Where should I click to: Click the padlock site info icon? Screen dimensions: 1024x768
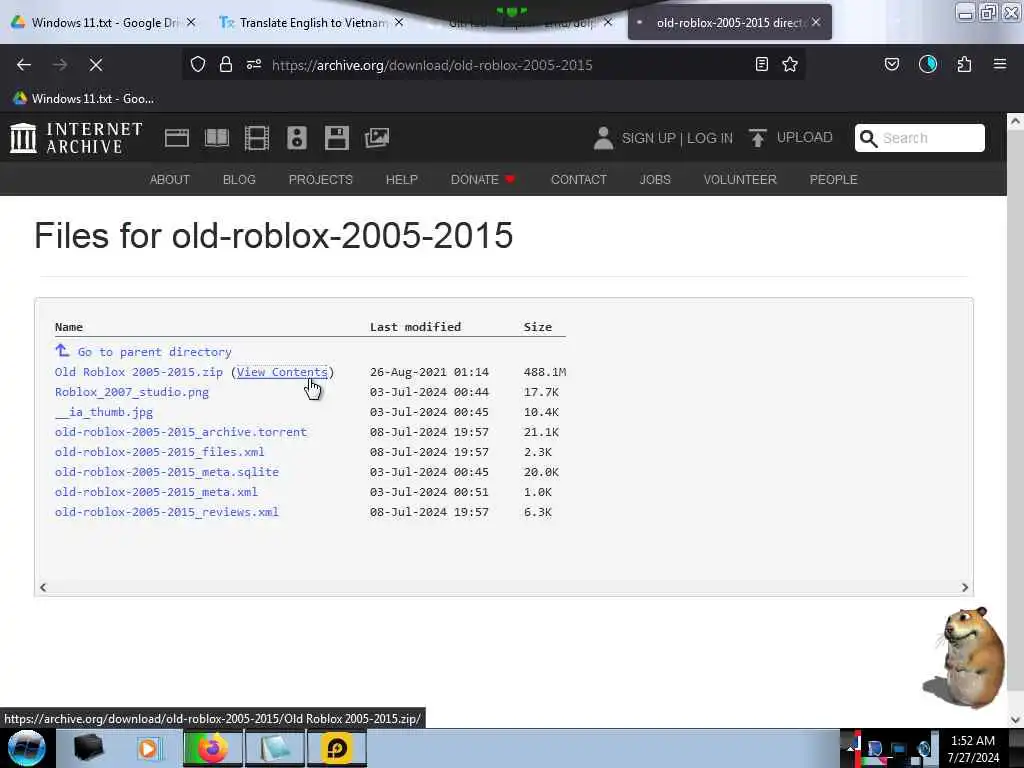tap(226, 64)
